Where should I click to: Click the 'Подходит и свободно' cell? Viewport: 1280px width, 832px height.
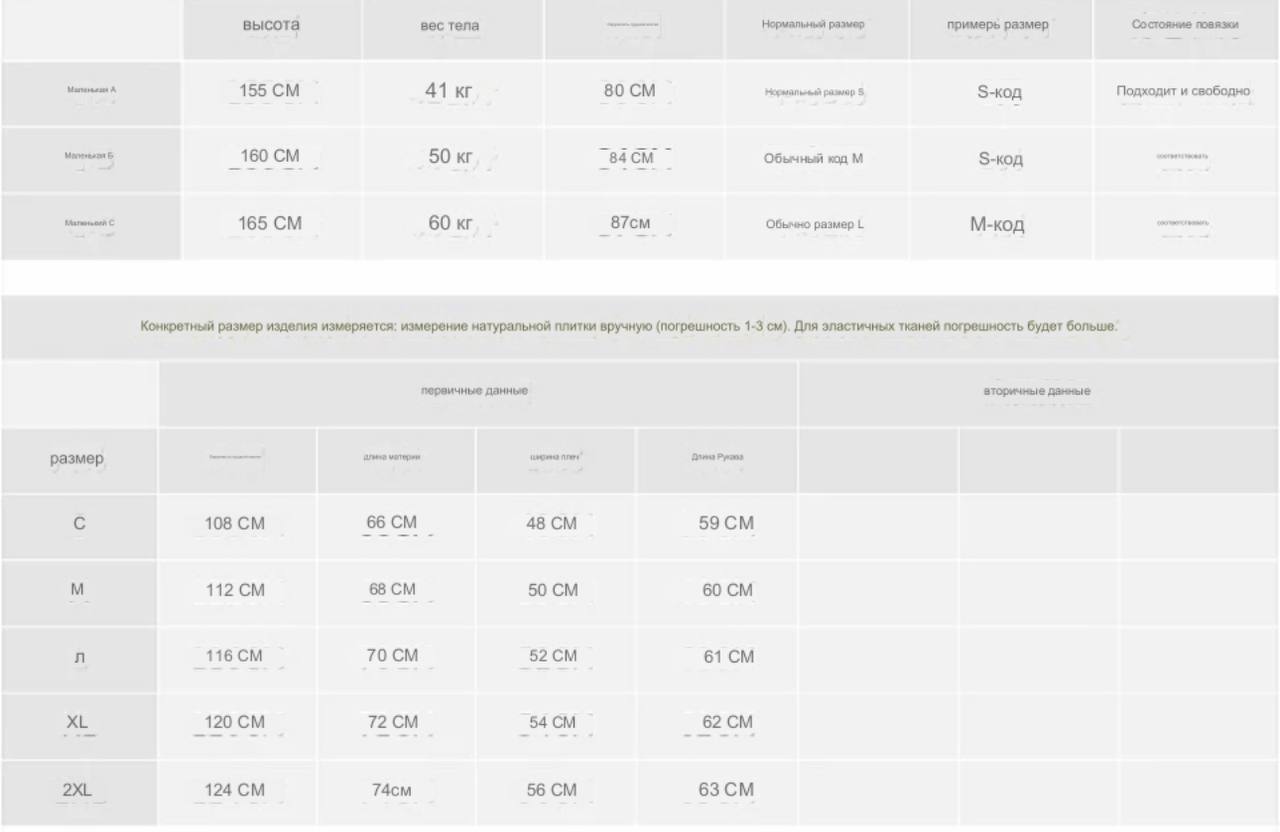tap(1183, 91)
